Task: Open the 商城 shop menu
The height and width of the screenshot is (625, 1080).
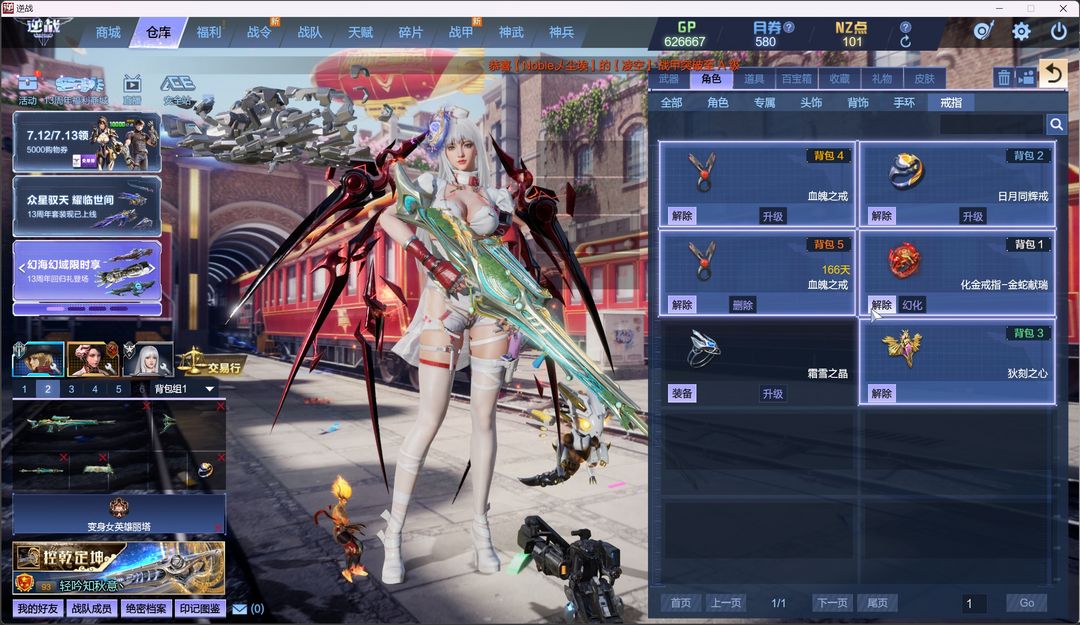Action: coord(108,32)
